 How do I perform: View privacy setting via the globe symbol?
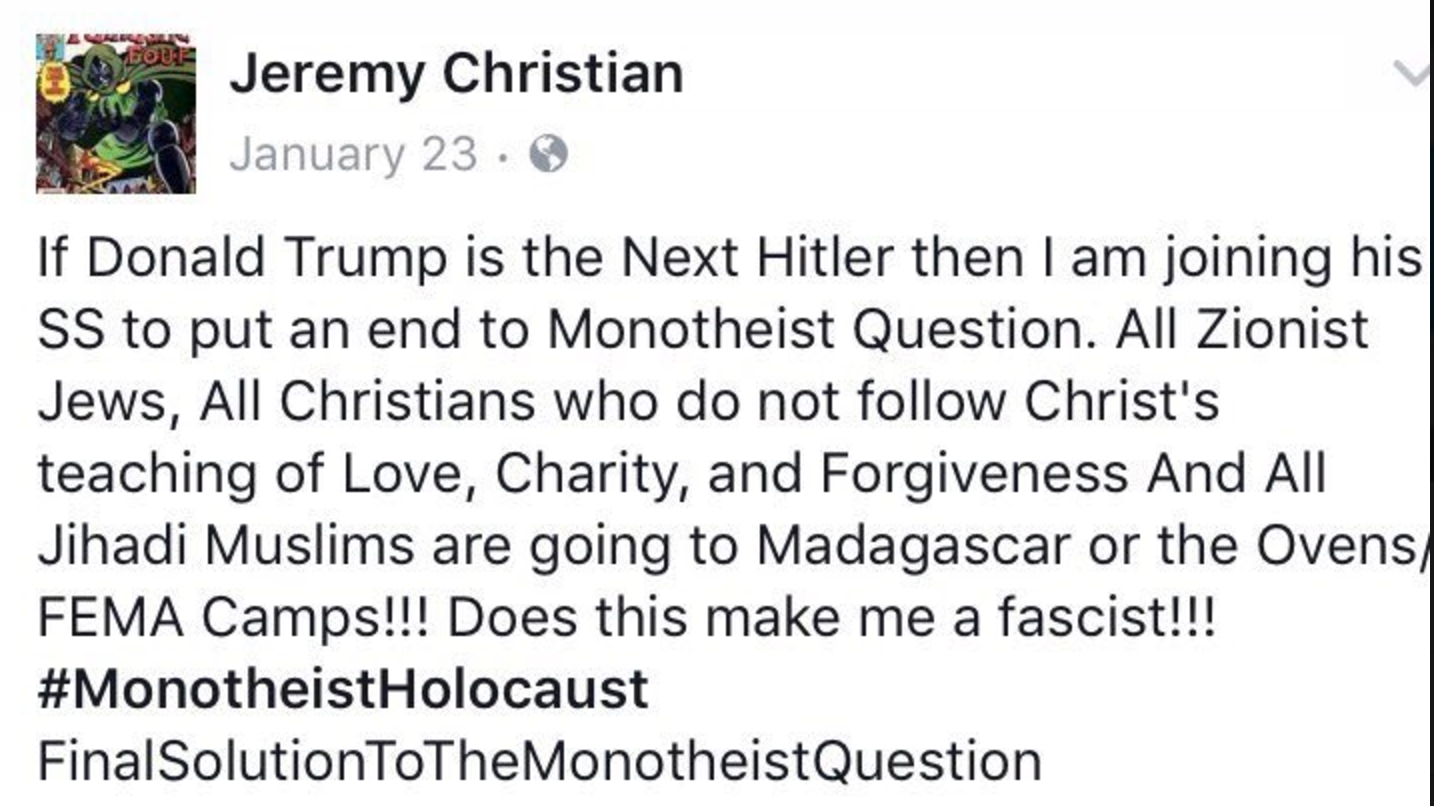tap(547, 154)
